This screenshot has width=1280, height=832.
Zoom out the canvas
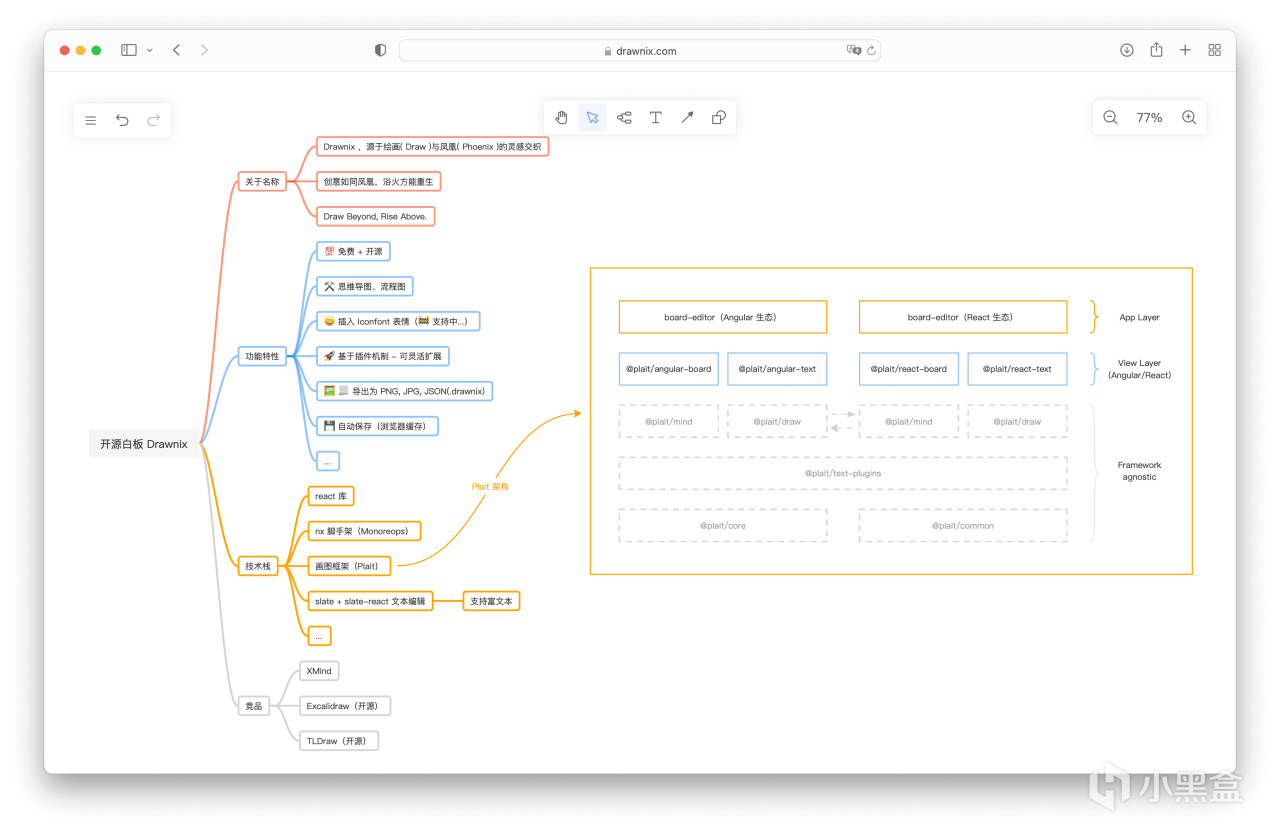coord(1110,117)
